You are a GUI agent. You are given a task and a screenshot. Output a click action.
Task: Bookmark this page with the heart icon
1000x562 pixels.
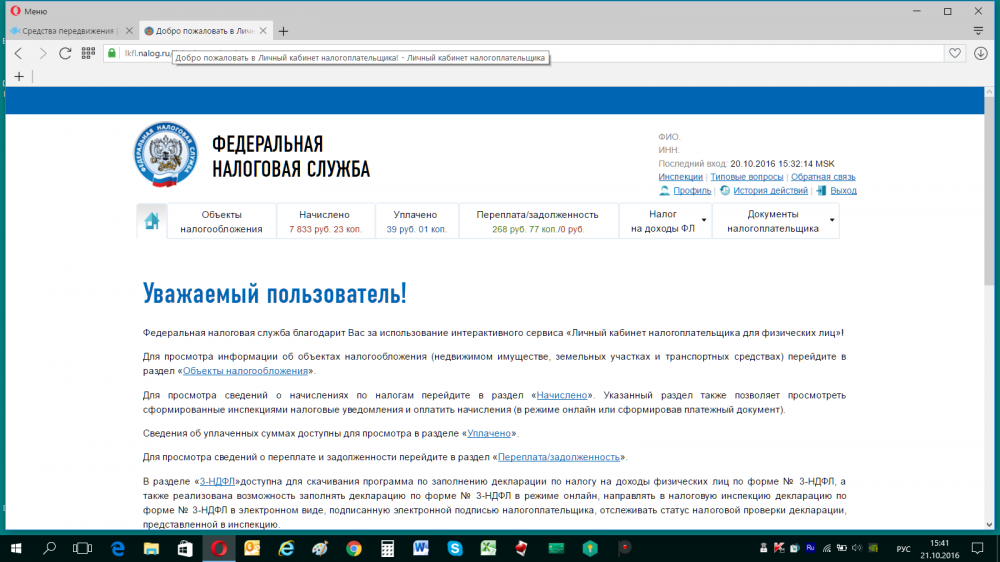click(955, 53)
